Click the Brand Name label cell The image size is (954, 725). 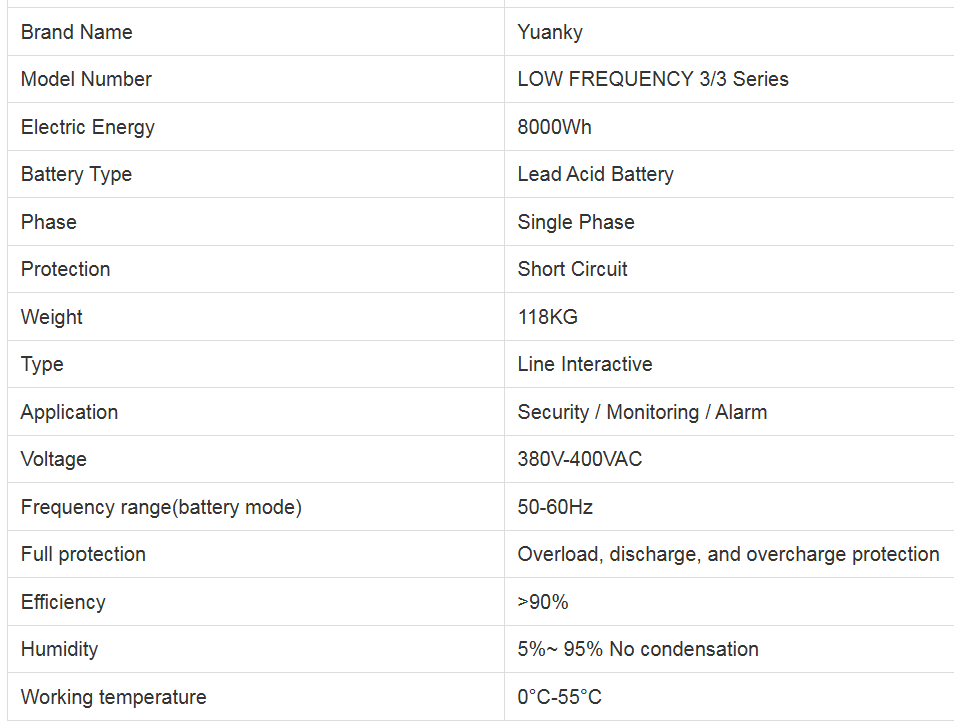pos(77,32)
